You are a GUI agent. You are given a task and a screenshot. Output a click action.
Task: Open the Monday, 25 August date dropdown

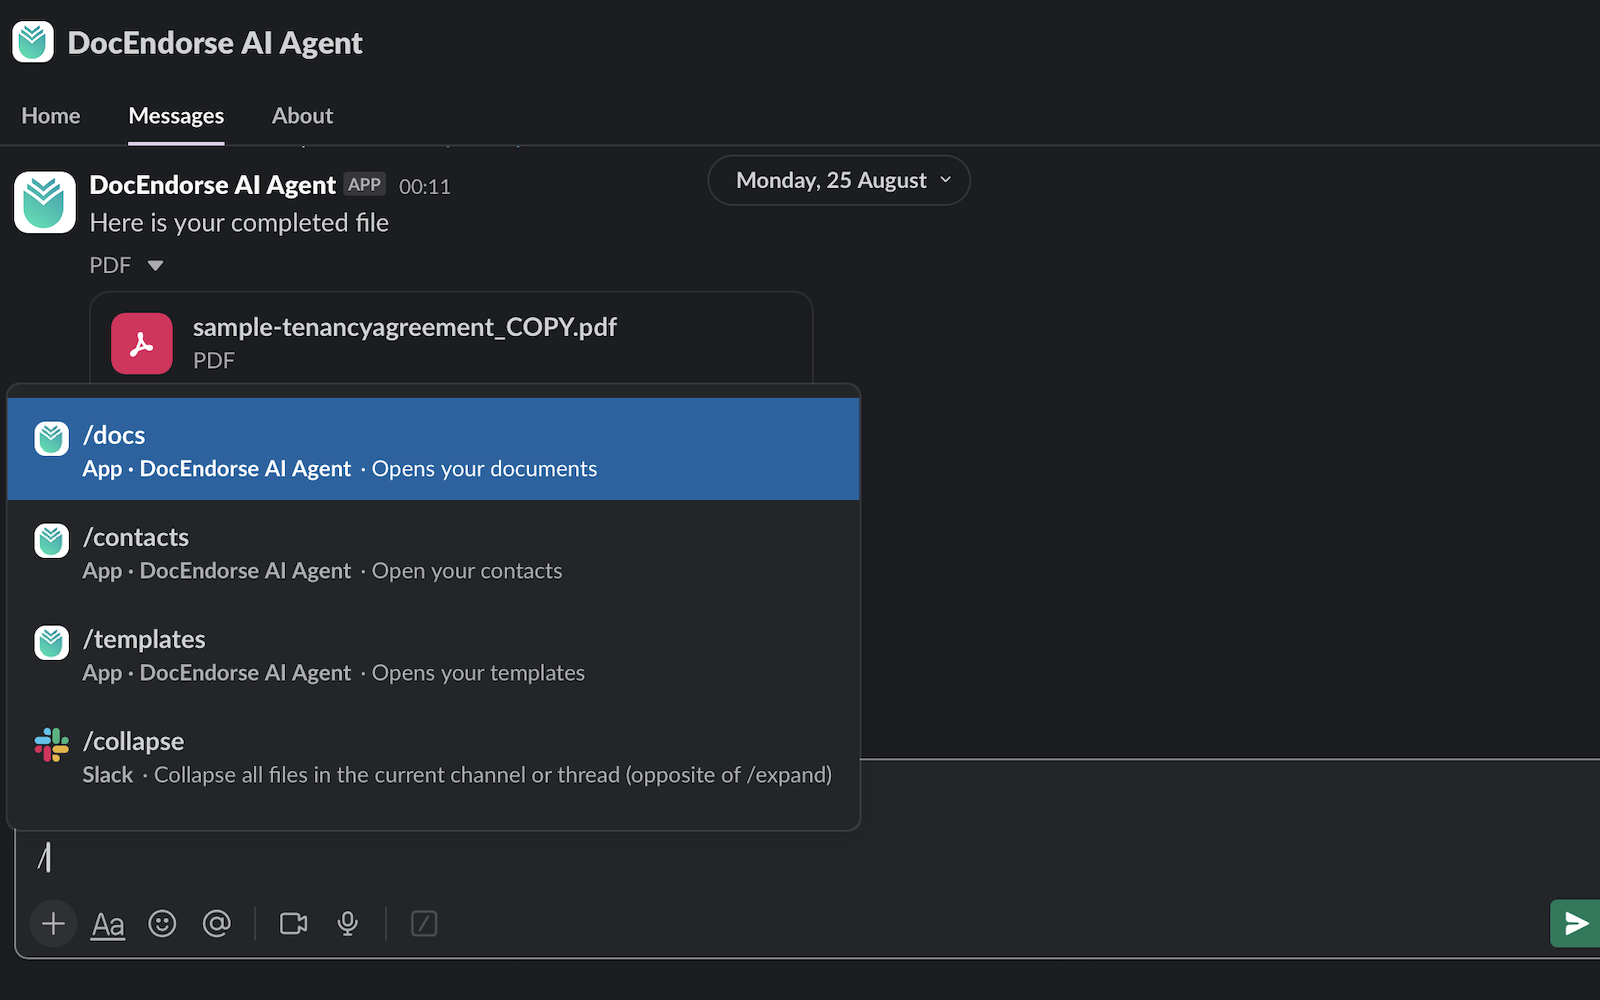(x=838, y=180)
